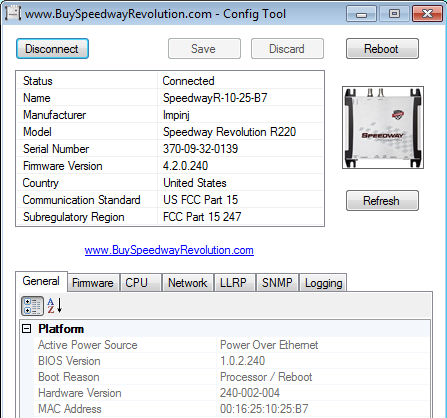The height and width of the screenshot is (418, 447).
Task: Click the Processor / Reboot value
Action: (x=266, y=377)
